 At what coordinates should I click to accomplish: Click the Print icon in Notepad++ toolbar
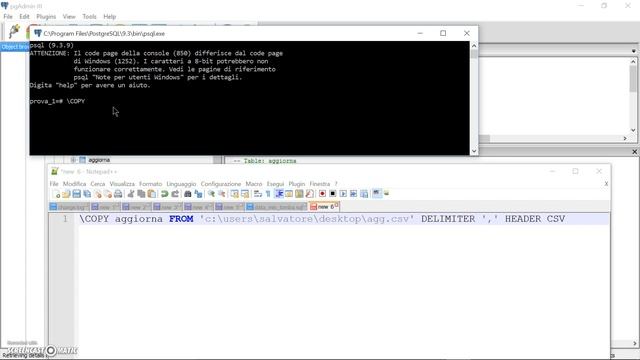tap(118, 194)
